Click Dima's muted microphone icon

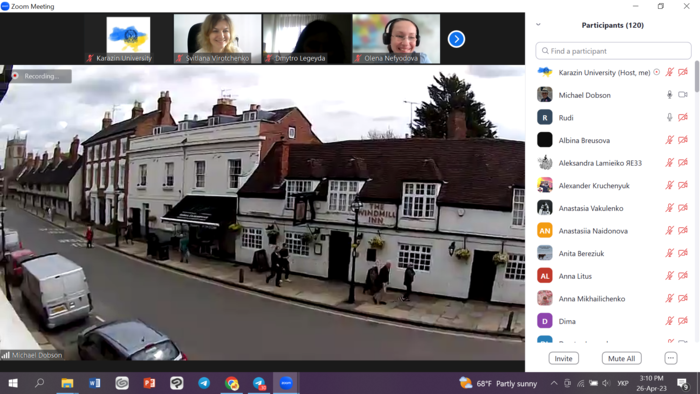[x=669, y=321]
